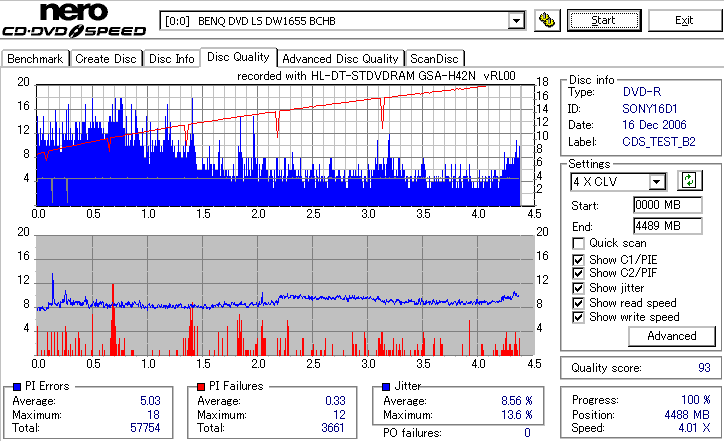
Task: Expand the 4 X CLV speed dropdown
Action: coord(656,182)
